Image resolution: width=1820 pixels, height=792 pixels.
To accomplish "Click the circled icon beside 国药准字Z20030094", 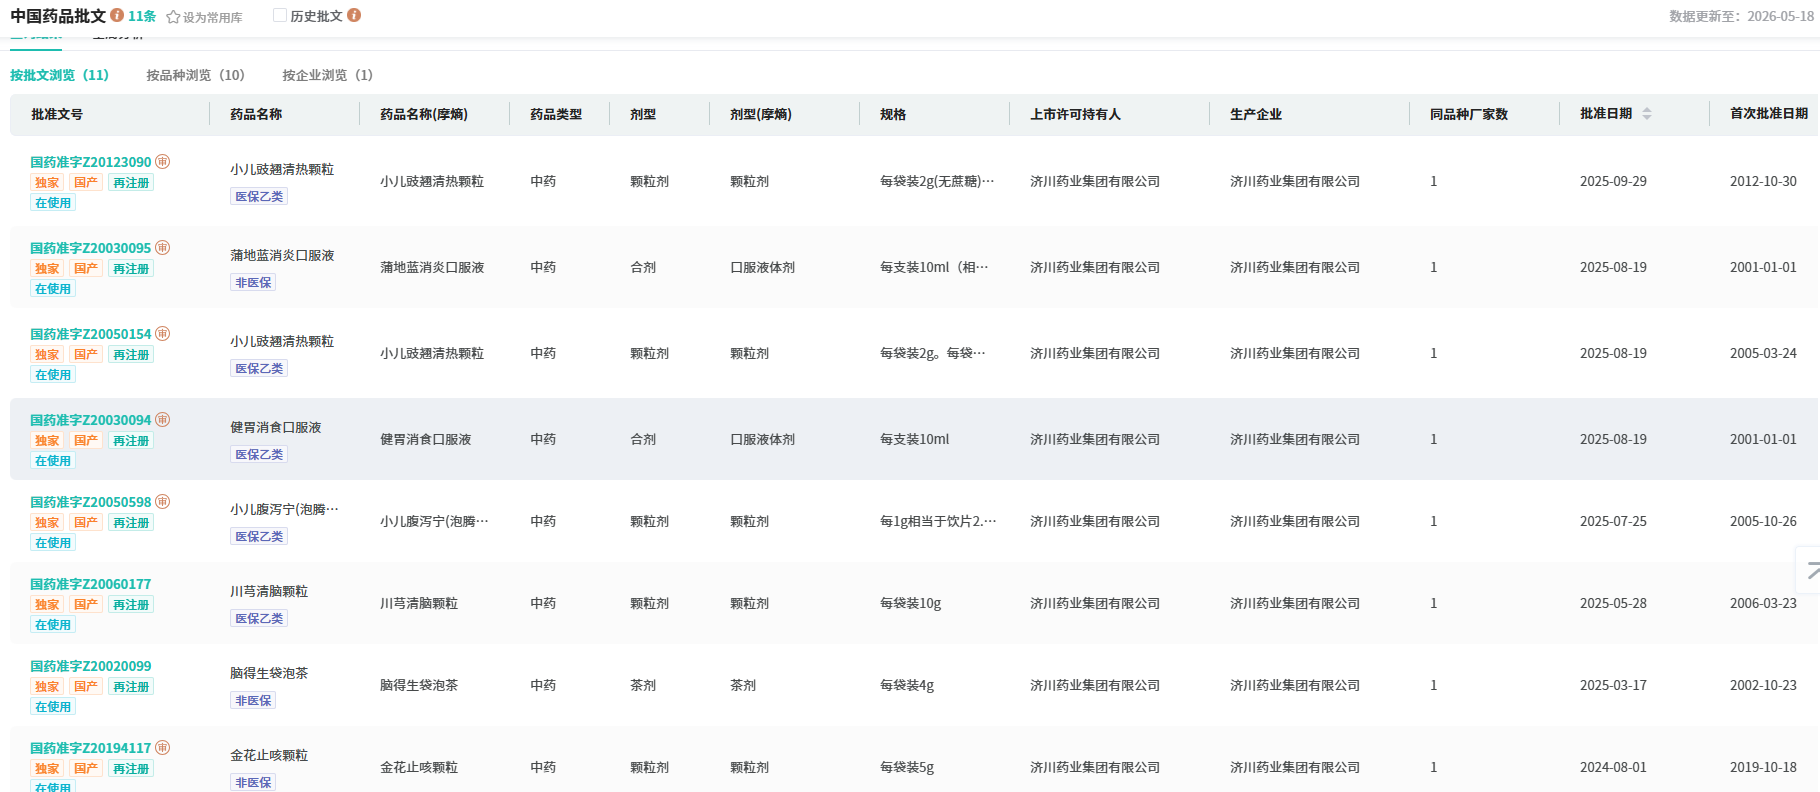I will click(163, 419).
